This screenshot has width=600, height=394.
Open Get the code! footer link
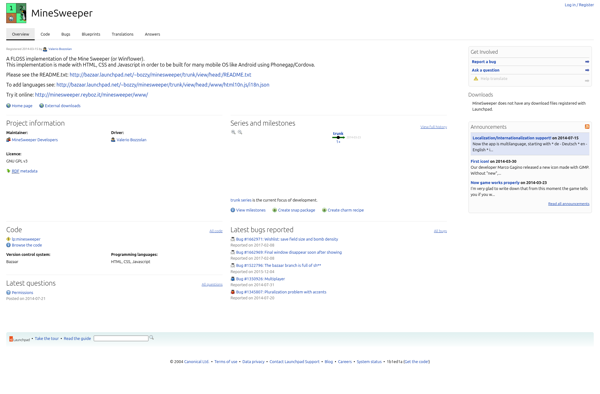[x=416, y=361]
